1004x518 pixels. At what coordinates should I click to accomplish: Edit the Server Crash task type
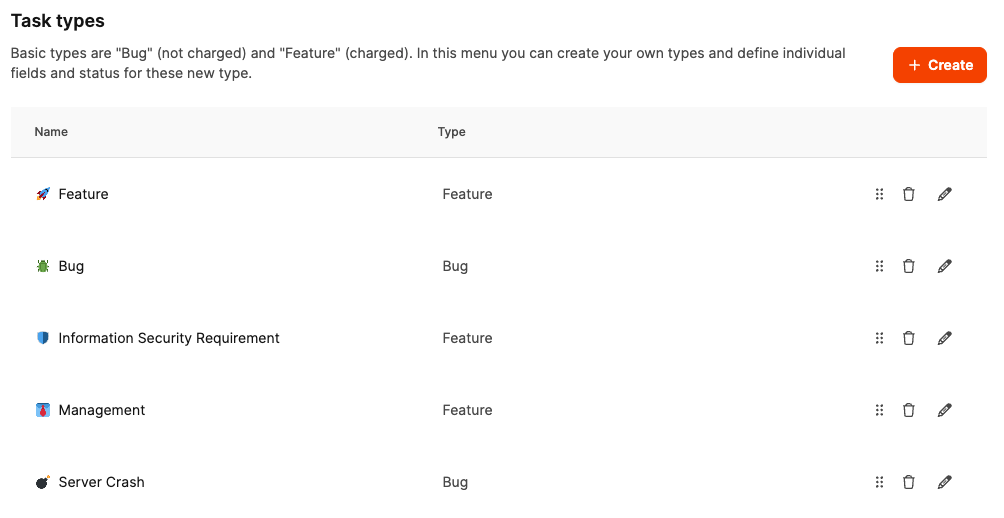(944, 482)
